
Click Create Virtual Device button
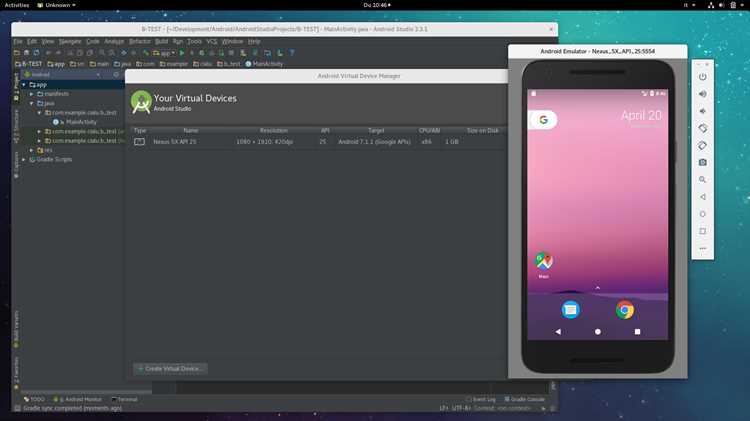pyautogui.click(x=170, y=368)
